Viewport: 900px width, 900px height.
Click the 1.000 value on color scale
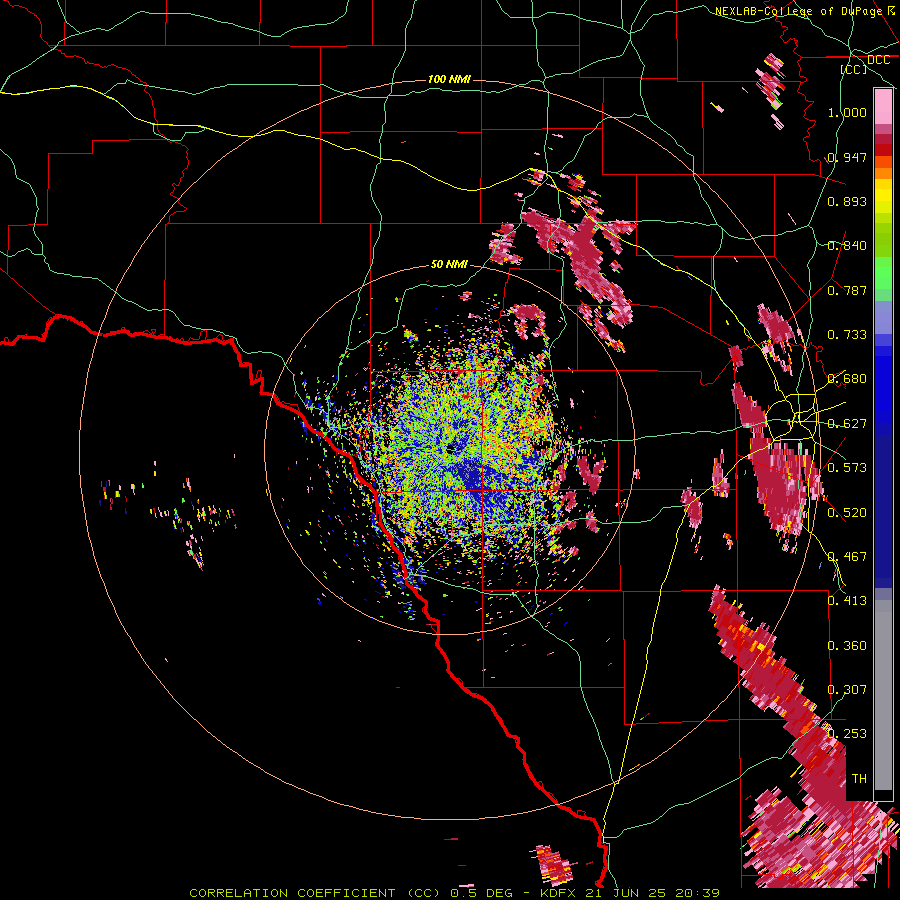coord(847,112)
